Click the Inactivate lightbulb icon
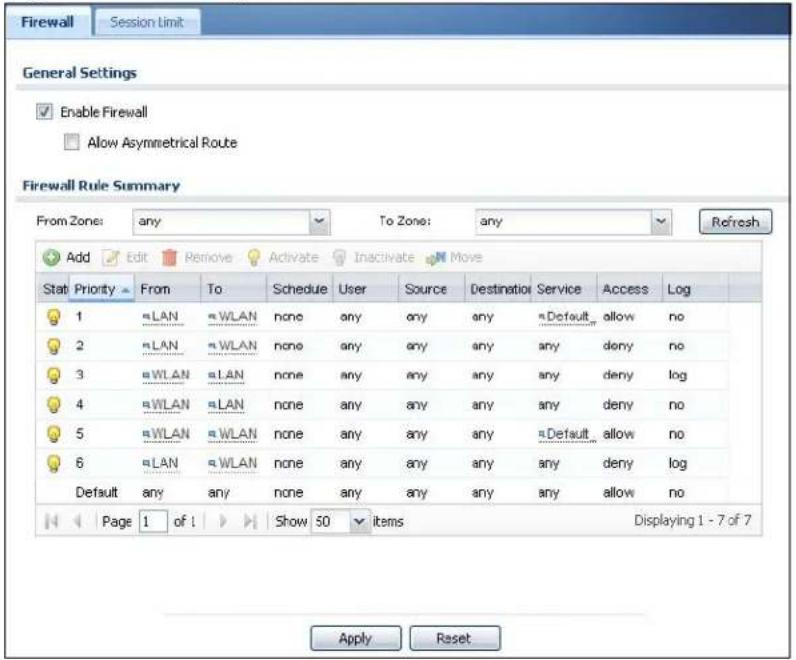Viewport: 796px width, 660px height. (x=339, y=257)
